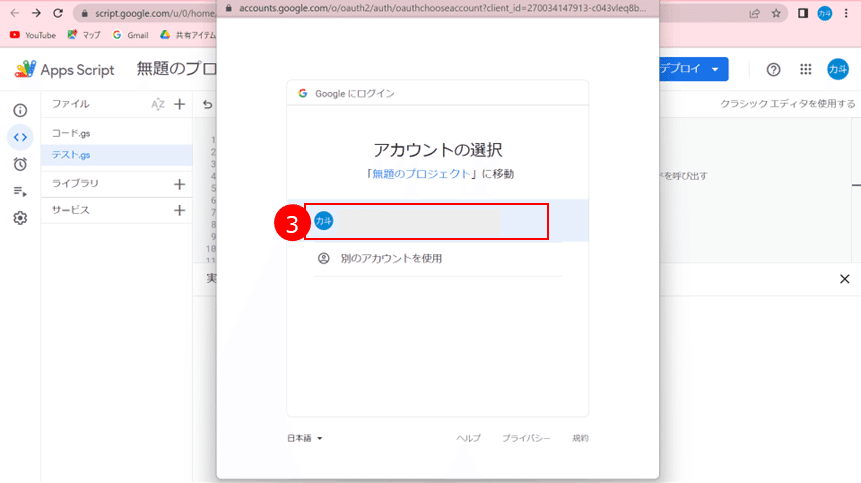Bookmark this page with the star icon

coord(776,13)
